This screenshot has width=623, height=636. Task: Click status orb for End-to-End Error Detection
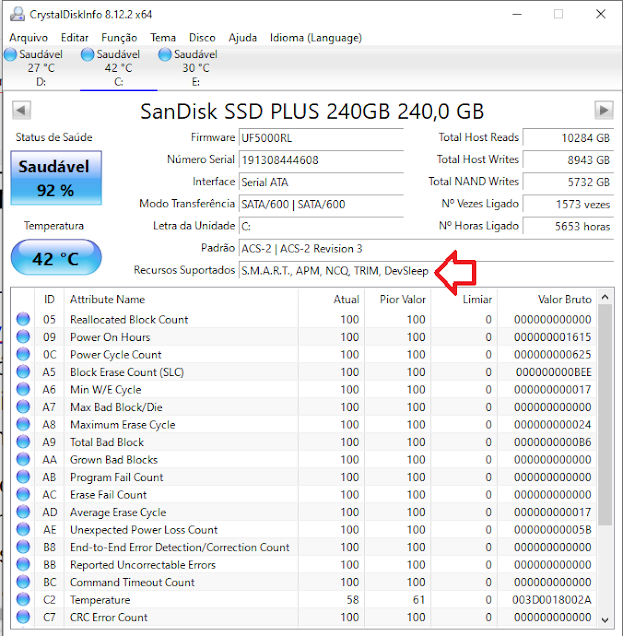pyautogui.click(x=23, y=547)
